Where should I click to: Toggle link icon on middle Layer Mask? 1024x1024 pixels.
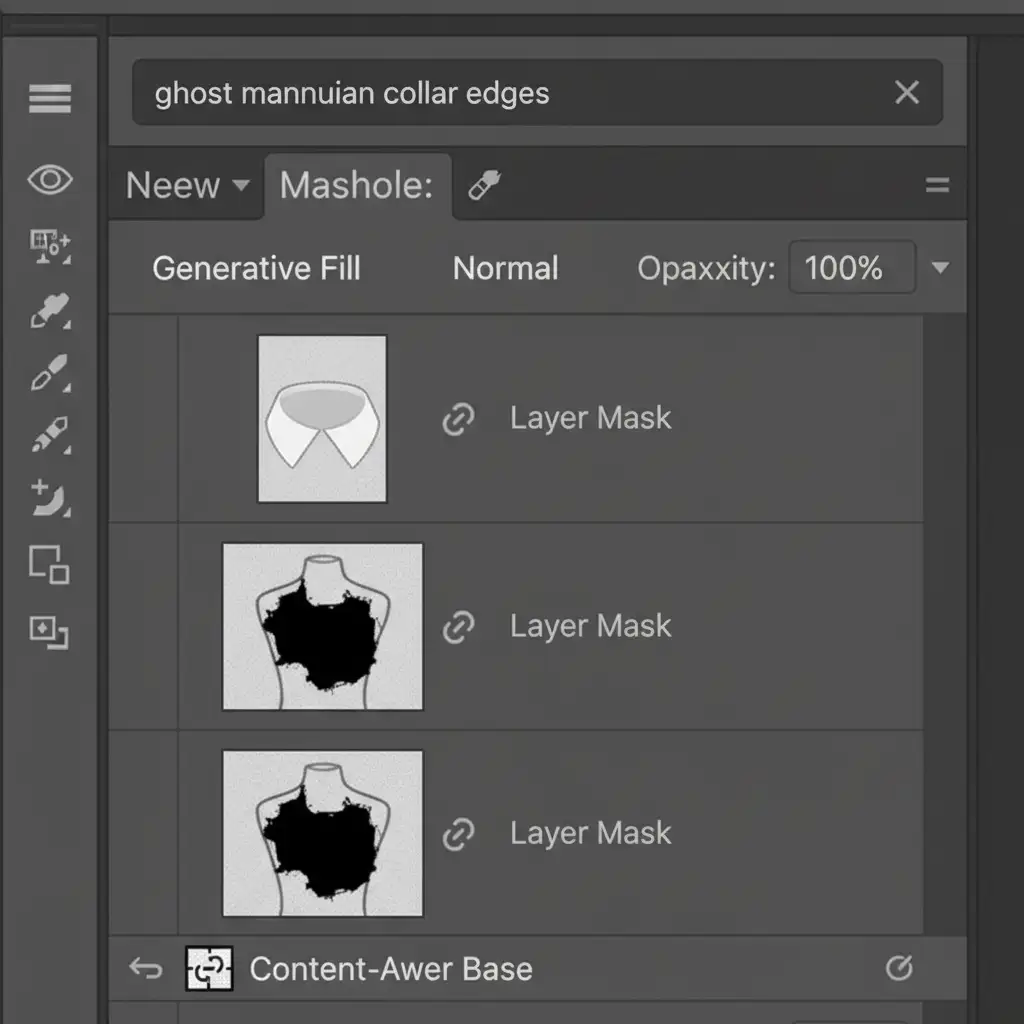458,627
